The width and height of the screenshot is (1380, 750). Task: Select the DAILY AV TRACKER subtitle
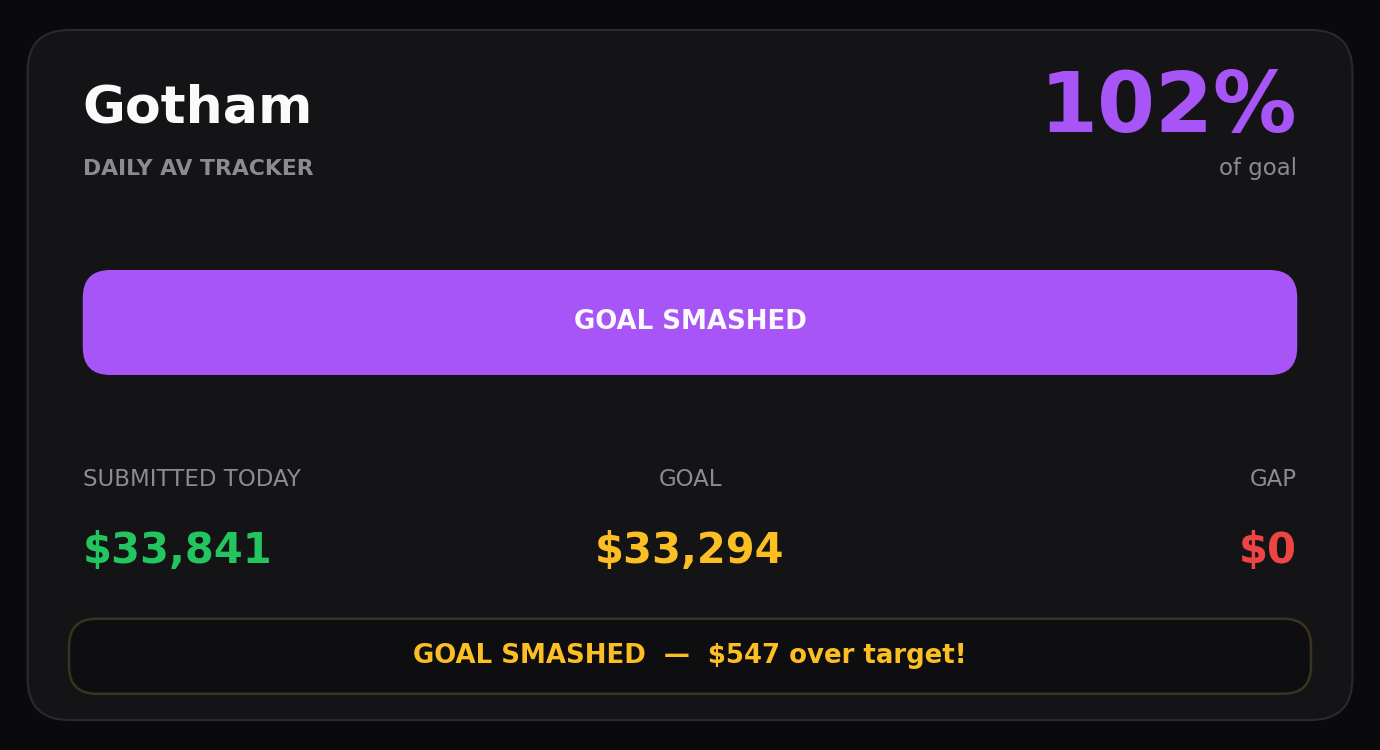(x=198, y=169)
